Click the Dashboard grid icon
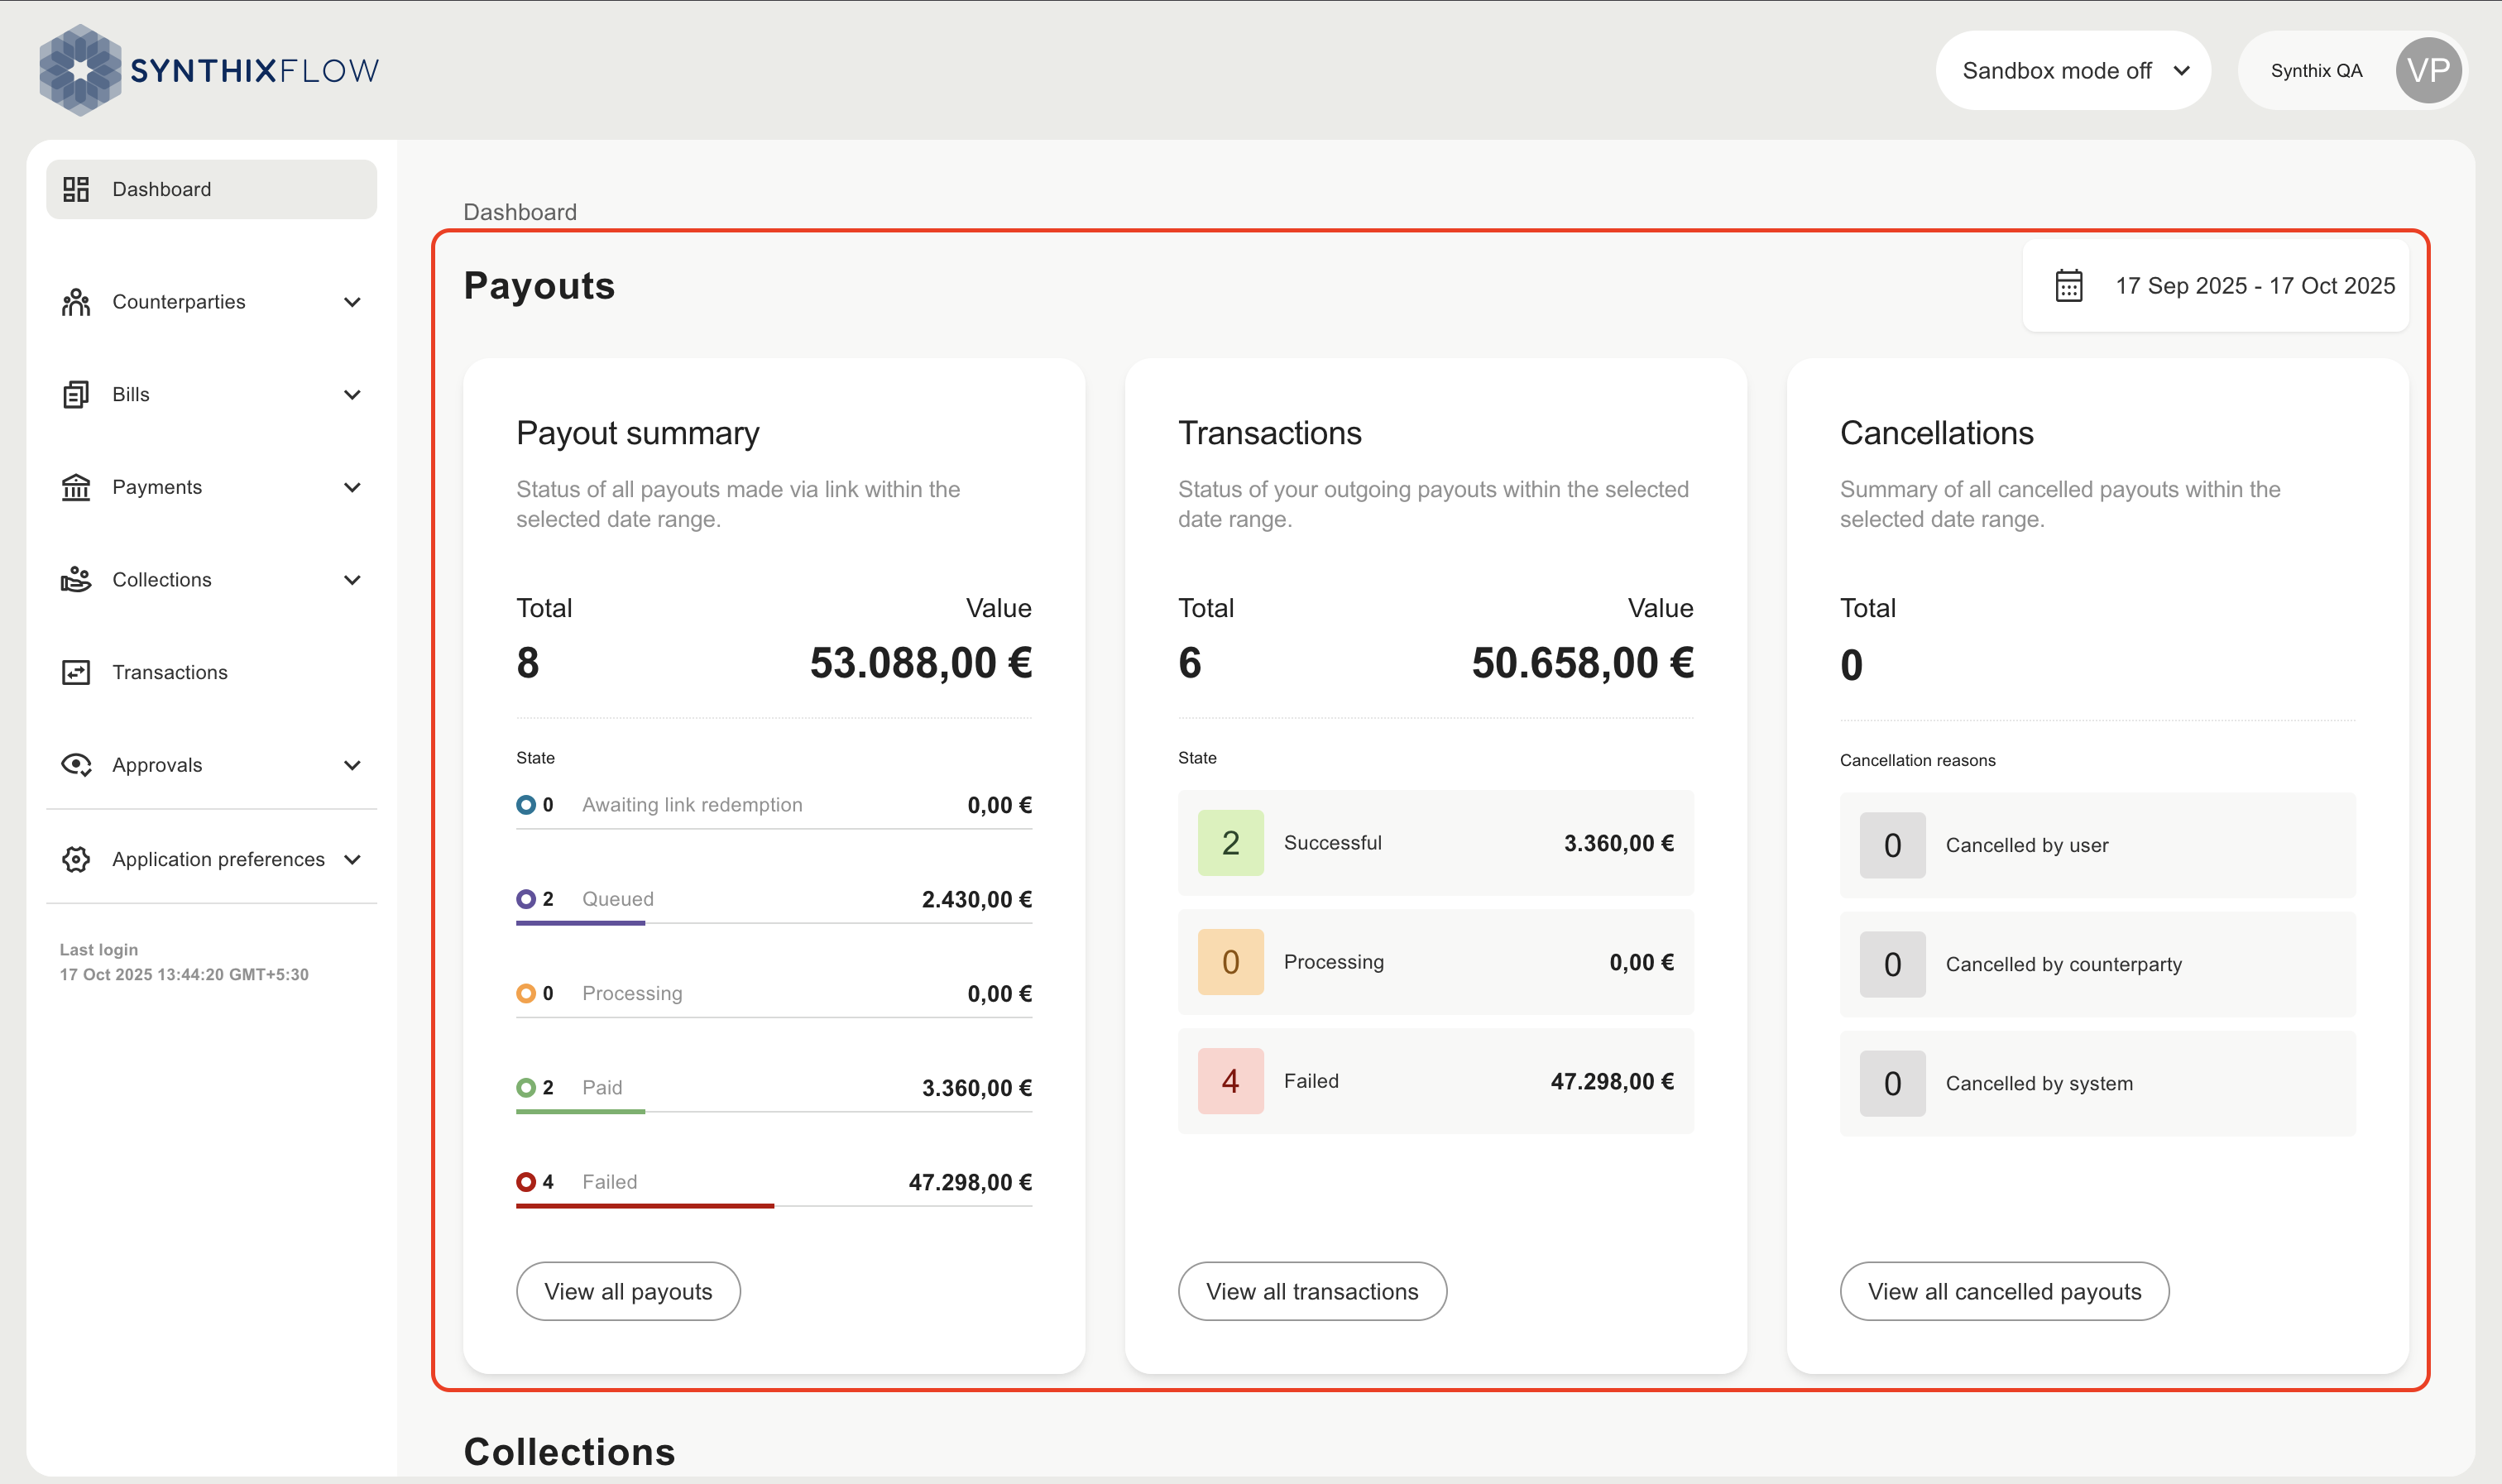2502x1484 pixels. [x=76, y=189]
